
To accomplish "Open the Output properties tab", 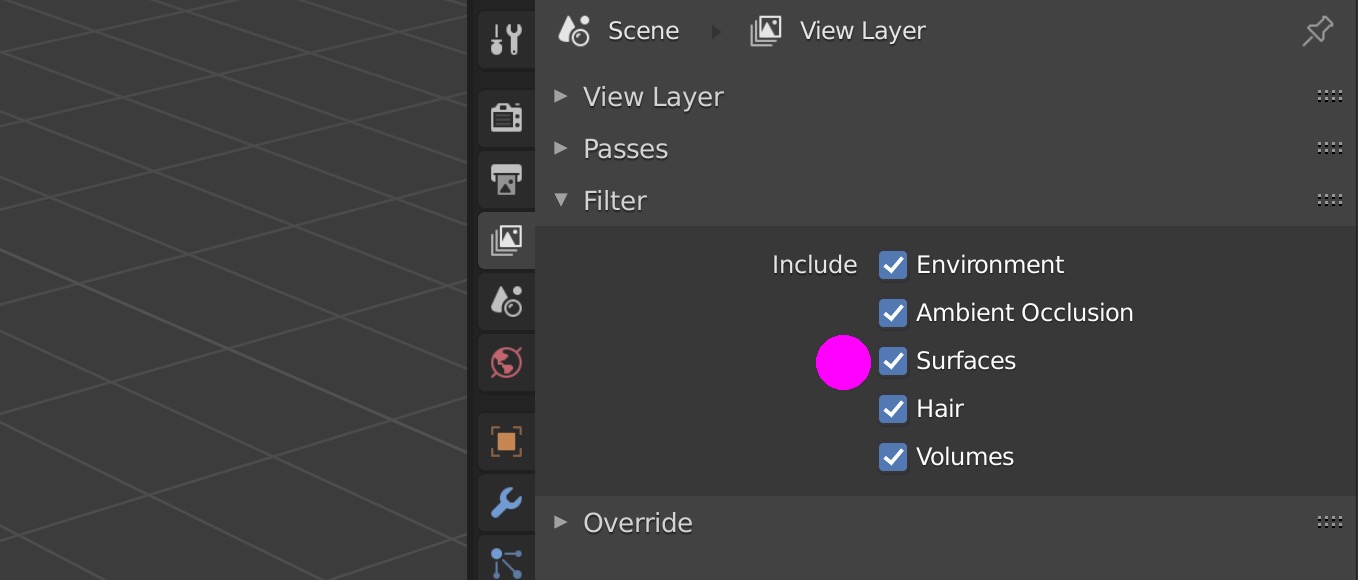I will tap(505, 180).
